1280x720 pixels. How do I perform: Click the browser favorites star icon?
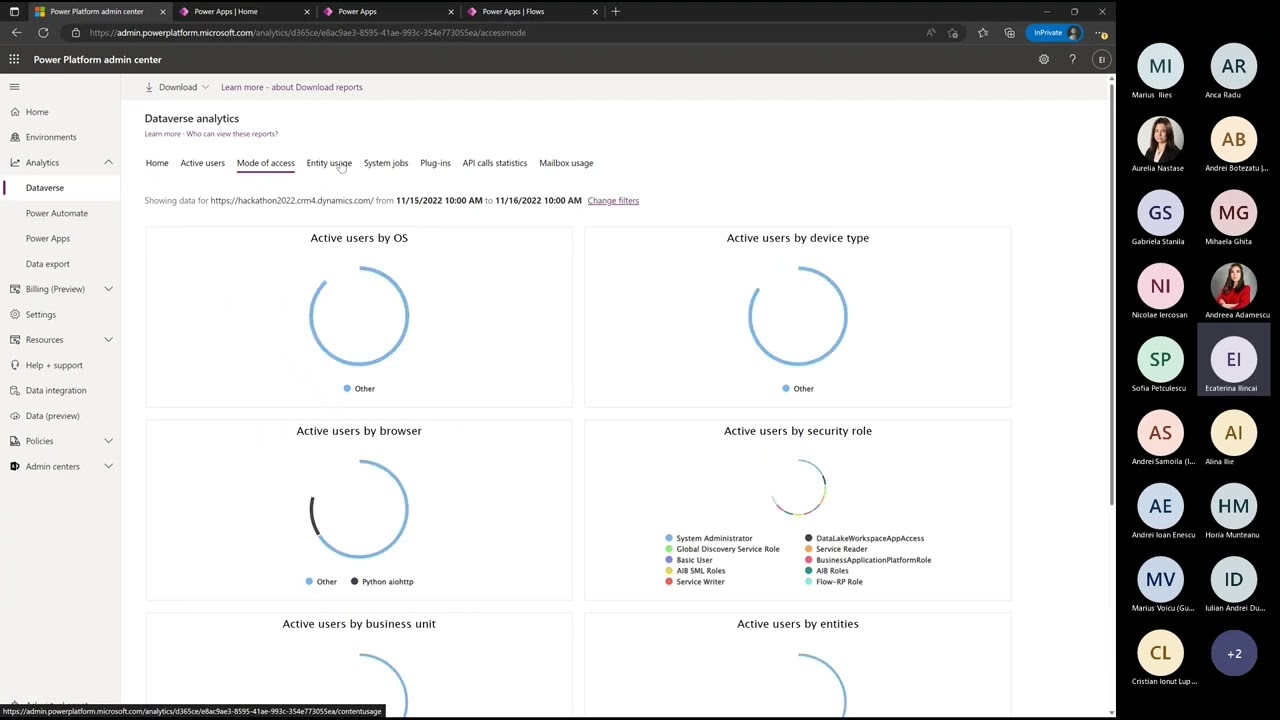tap(983, 33)
